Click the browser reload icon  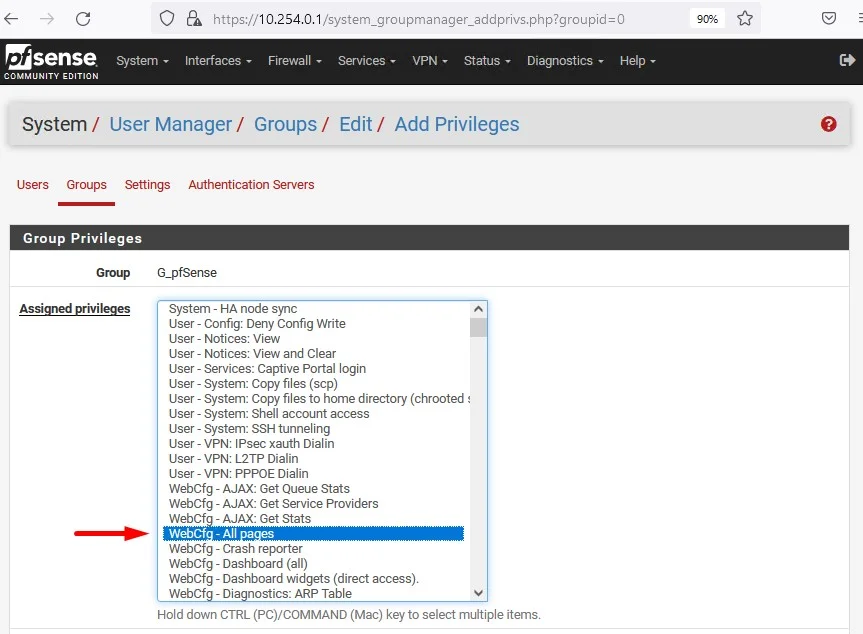(x=83, y=19)
